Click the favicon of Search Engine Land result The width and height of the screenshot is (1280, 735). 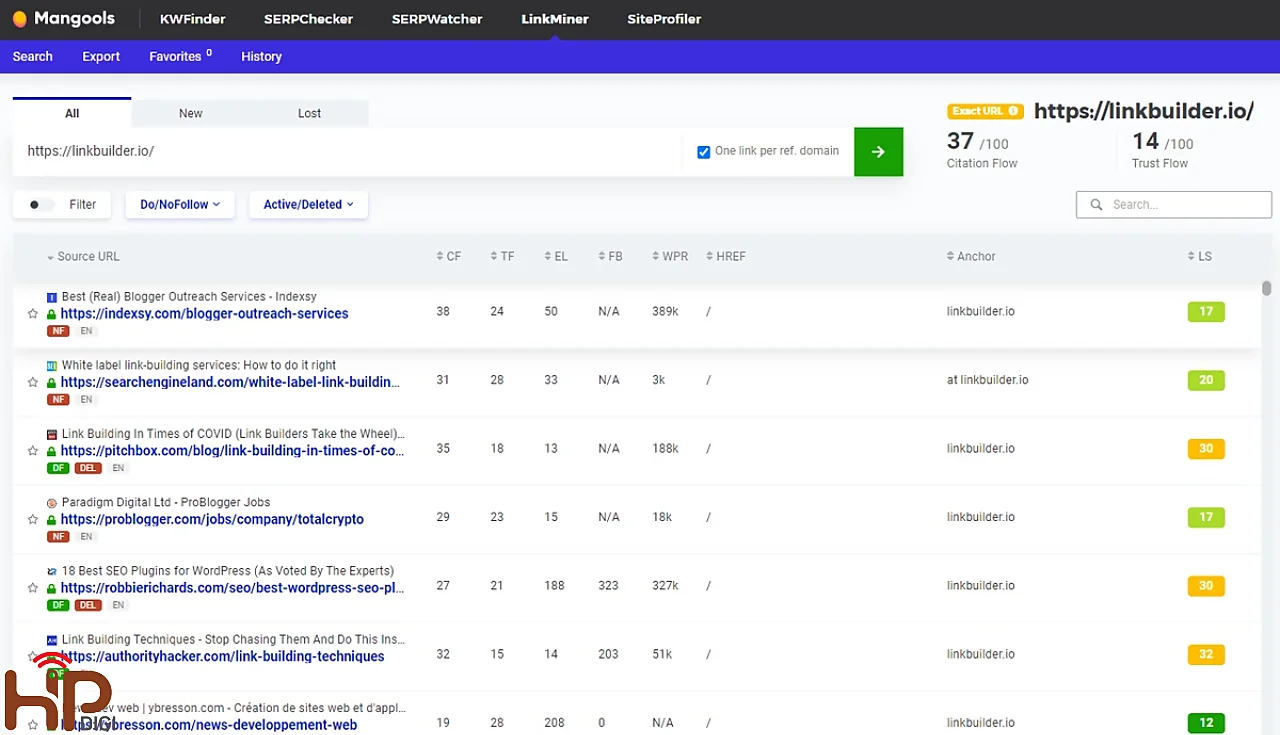coord(52,366)
